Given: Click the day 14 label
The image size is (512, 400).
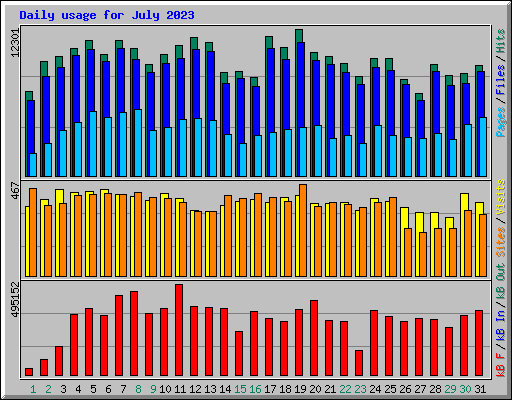Looking at the screenshot, I should coord(225,389).
